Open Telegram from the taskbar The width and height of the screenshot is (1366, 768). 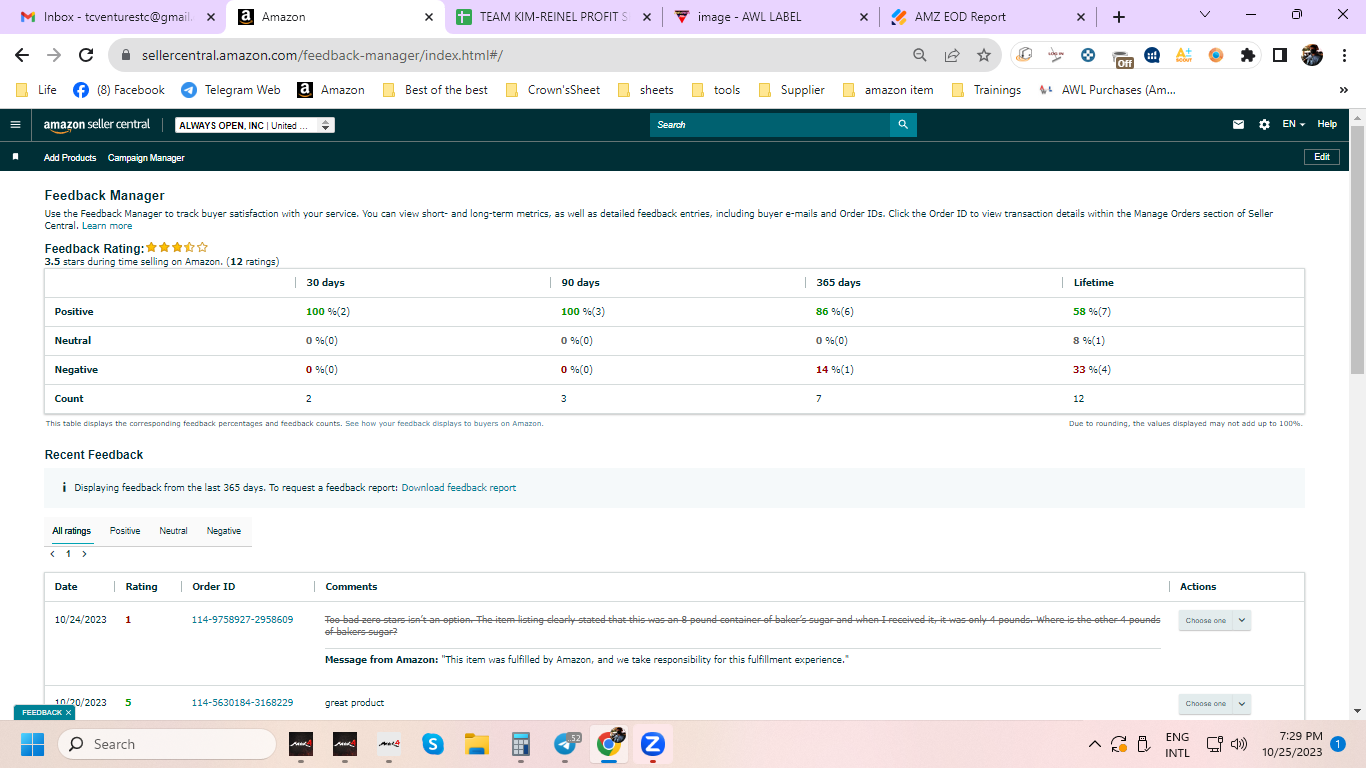[566, 744]
